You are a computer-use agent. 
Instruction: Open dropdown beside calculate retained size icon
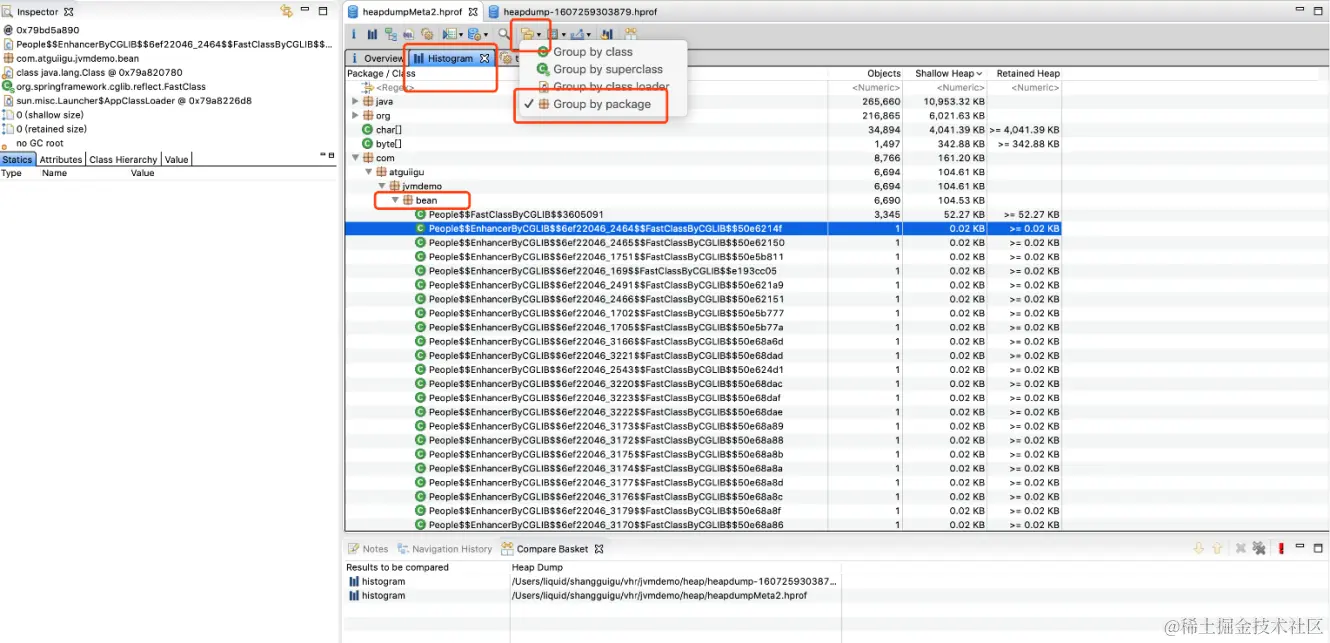coord(564,35)
